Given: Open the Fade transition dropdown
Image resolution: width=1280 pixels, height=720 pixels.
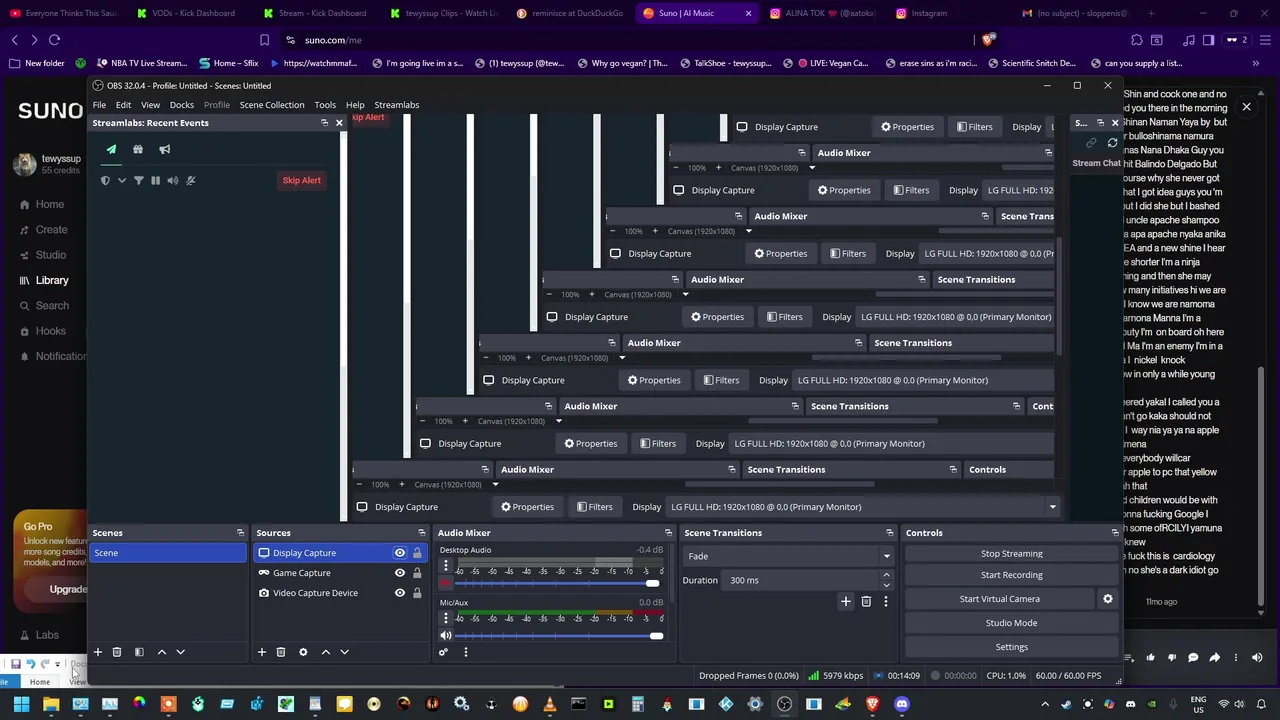Looking at the screenshot, I should (x=788, y=557).
